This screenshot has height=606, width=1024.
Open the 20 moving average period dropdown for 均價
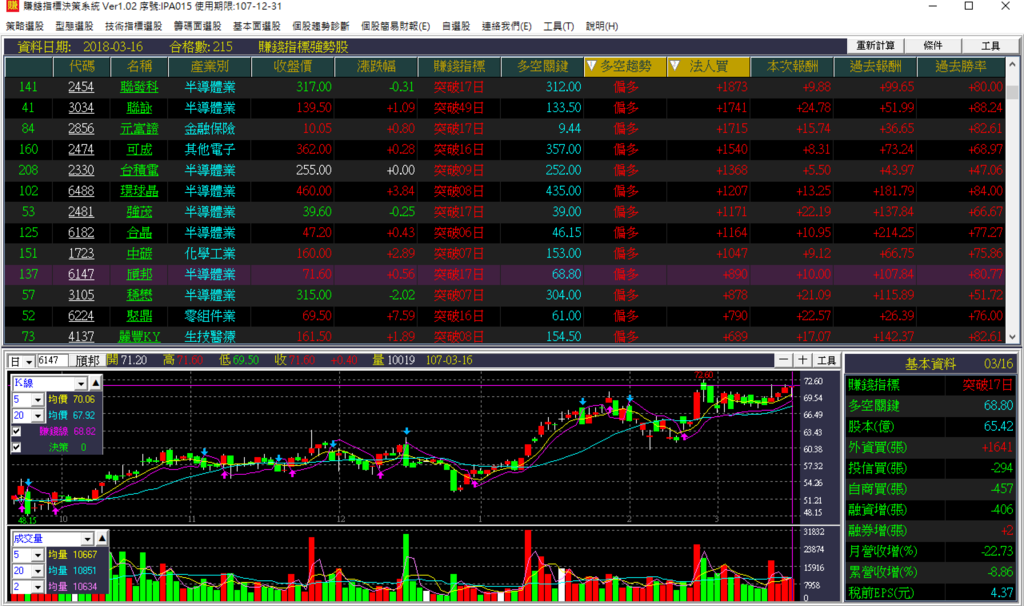pyautogui.click(x=38, y=415)
